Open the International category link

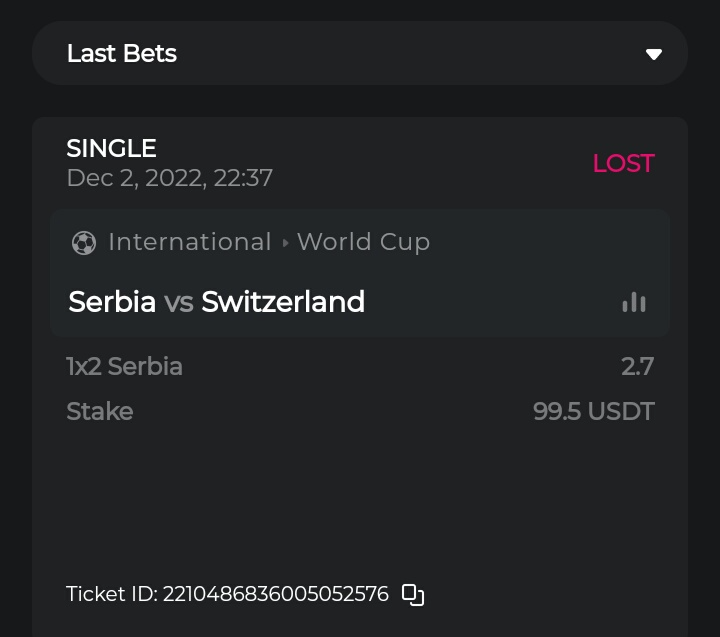[190, 242]
